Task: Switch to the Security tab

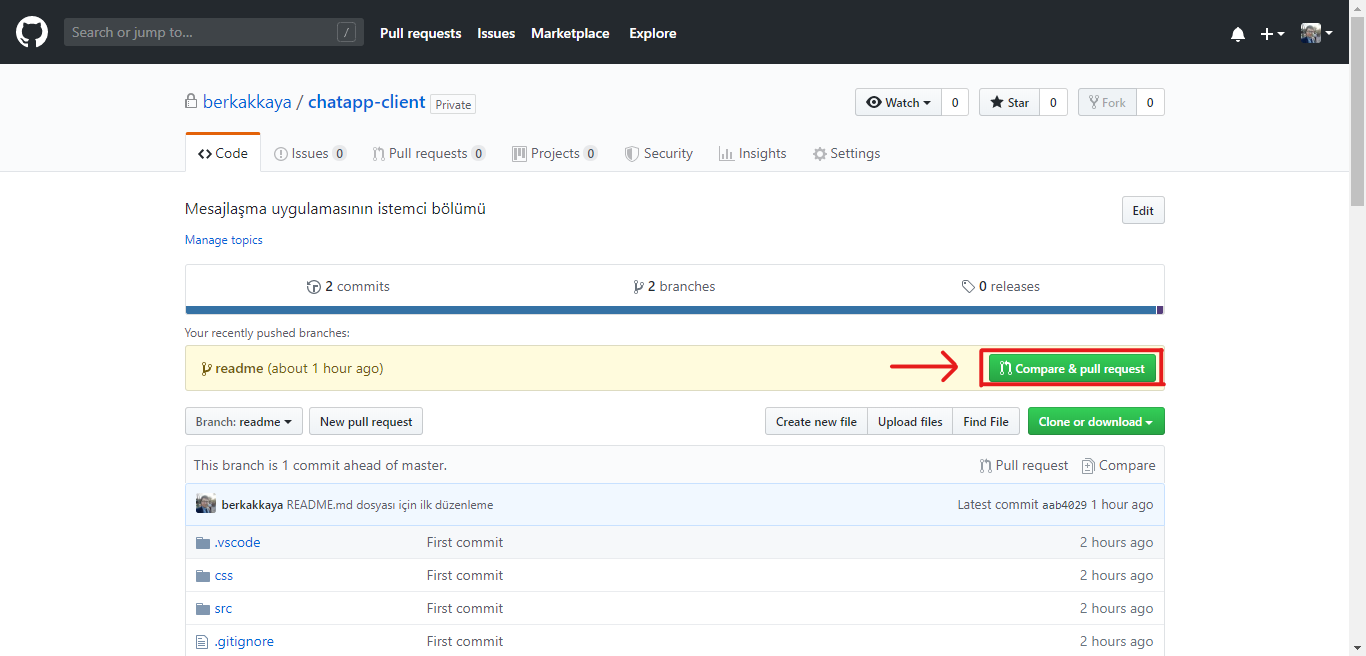Action: [659, 153]
